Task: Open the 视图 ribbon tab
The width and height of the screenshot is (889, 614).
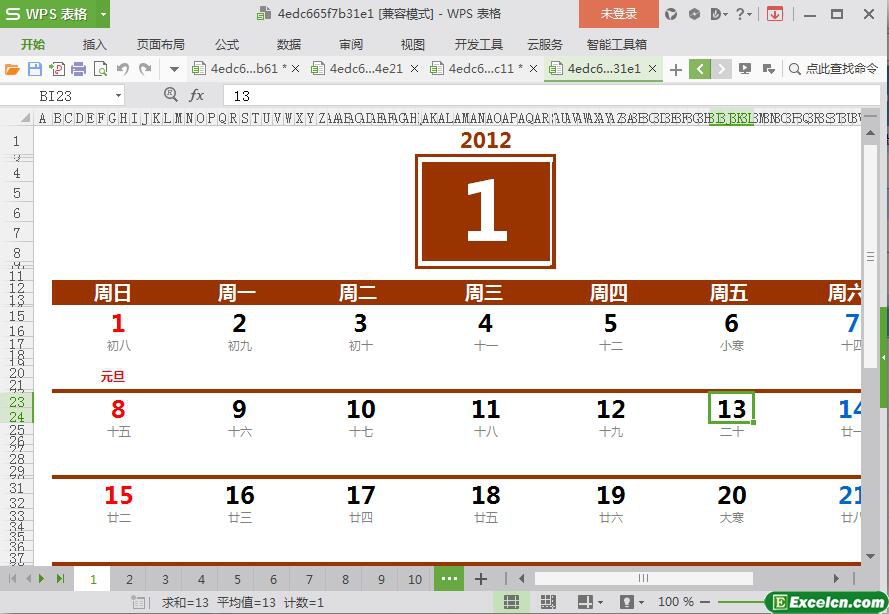Action: pos(412,44)
